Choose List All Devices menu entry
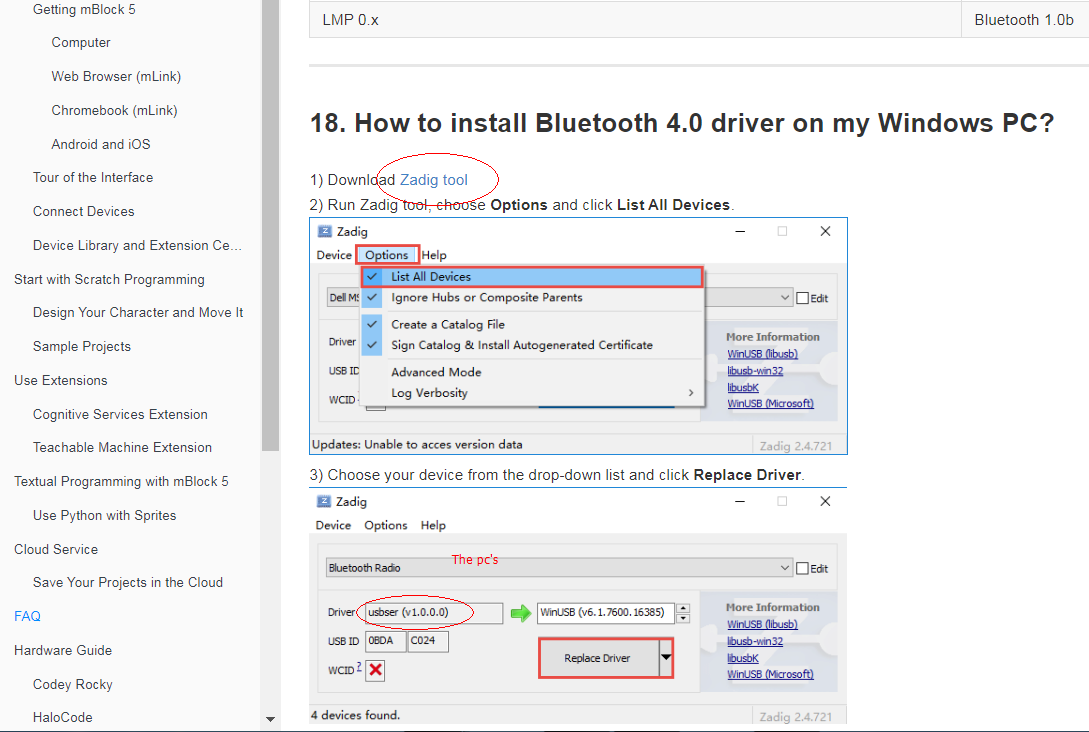The width and height of the screenshot is (1089, 732). click(532, 277)
